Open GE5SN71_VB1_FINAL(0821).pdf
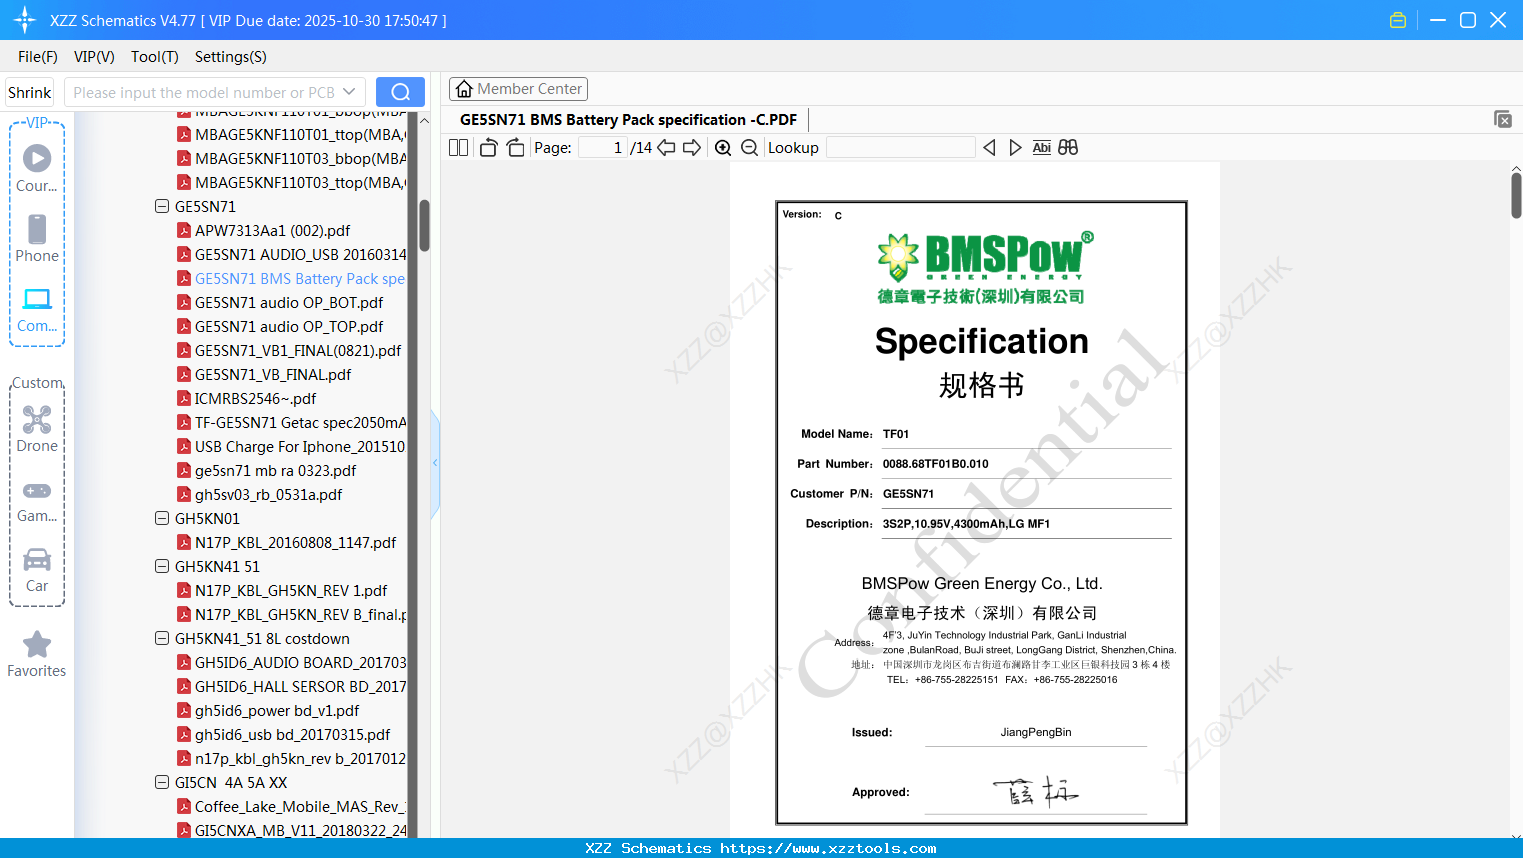 [x=298, y=350]
